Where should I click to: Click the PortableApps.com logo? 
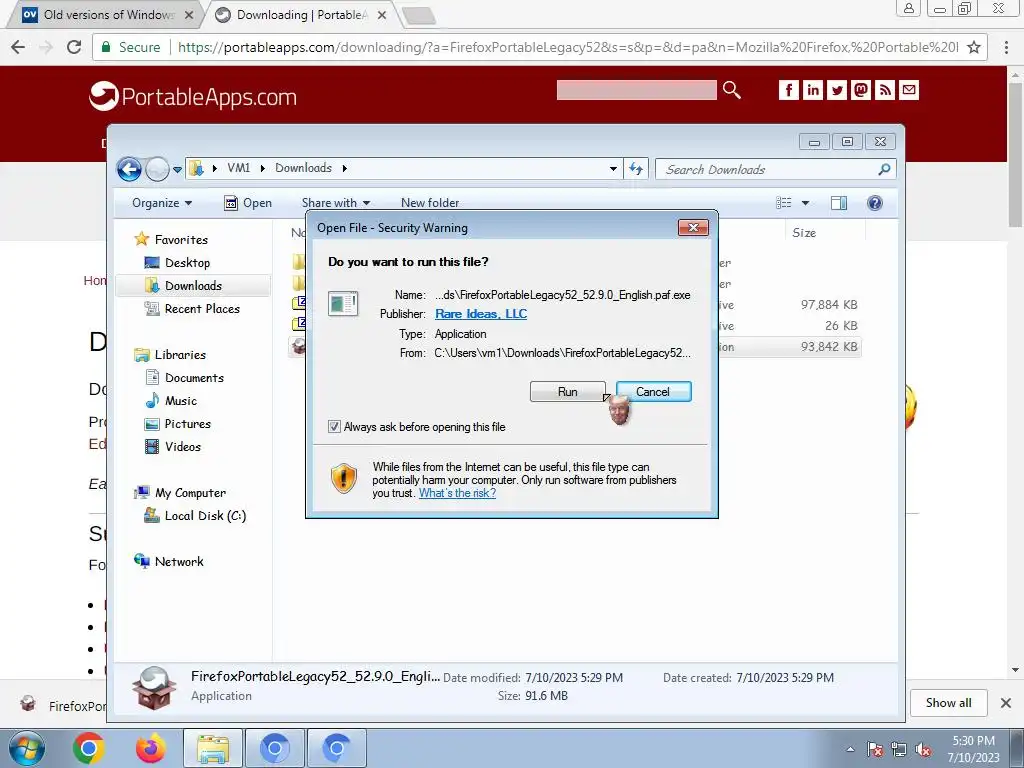[x=193, y=97]
